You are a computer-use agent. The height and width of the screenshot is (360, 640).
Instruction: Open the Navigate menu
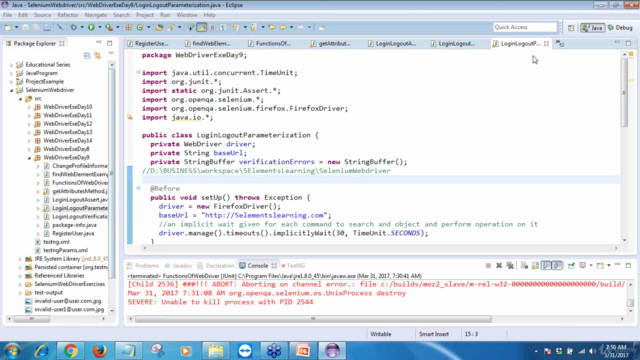click(x=96, y=15)
